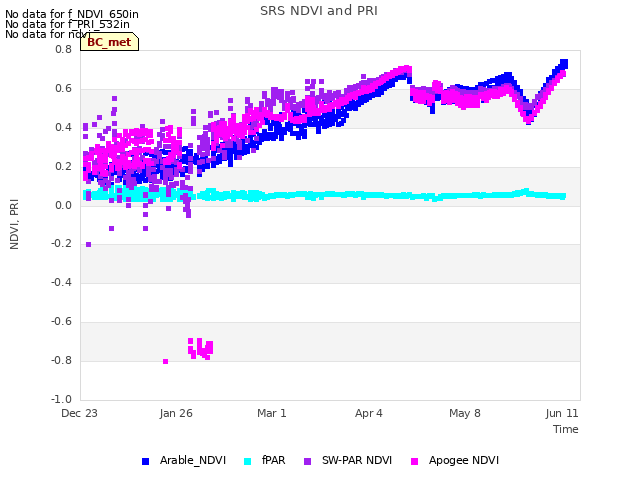
Task: Click the x-axis label Time
Action: point(566,429)
